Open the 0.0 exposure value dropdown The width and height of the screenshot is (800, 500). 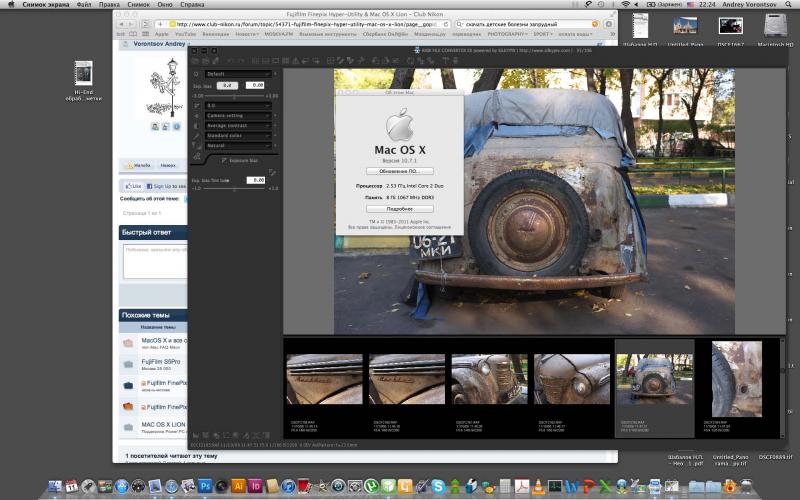tap(237, 106)
